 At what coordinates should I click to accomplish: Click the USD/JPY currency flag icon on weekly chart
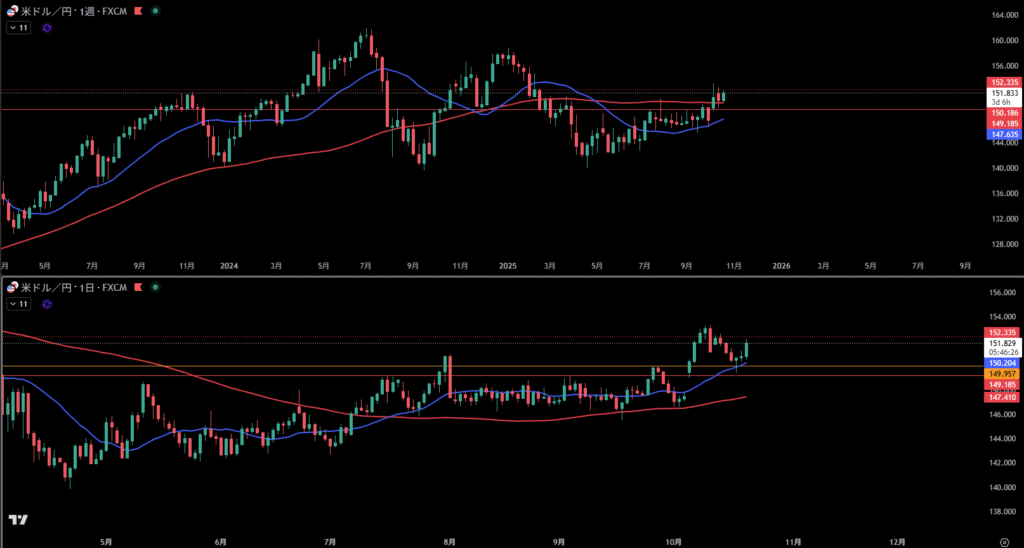10,10
